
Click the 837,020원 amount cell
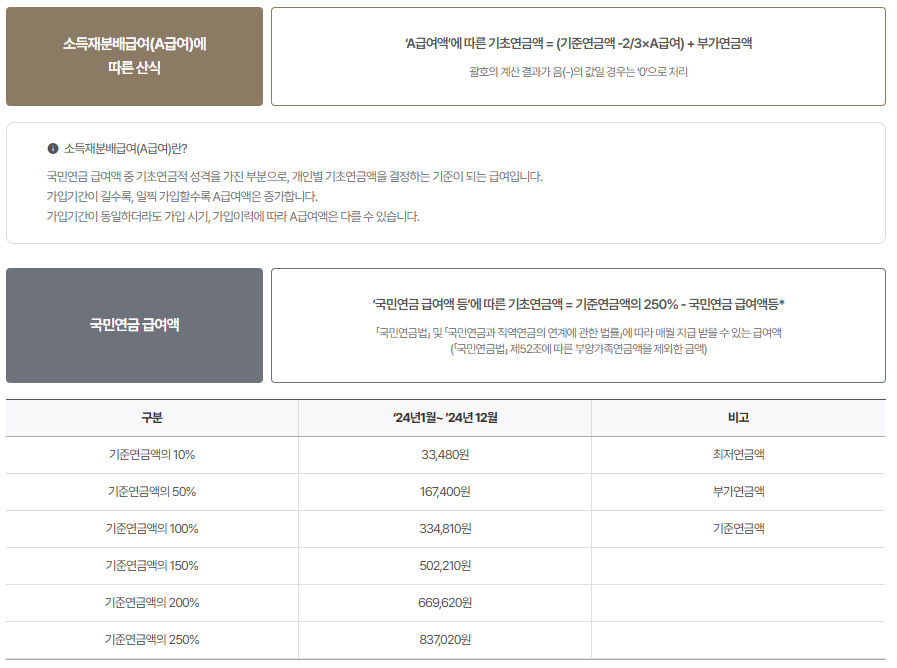tap(445, 640)
